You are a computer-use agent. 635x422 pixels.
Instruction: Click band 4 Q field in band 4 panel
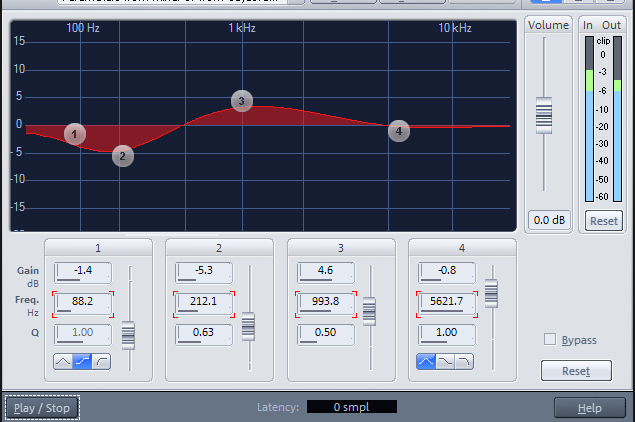(x=447, y=334)
